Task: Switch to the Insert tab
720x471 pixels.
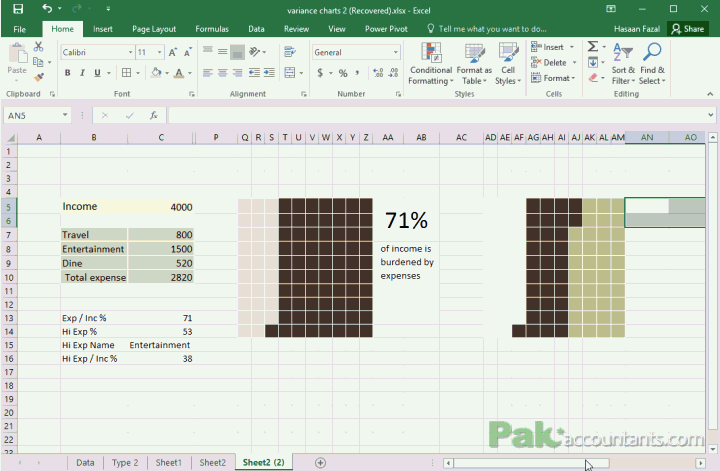Action: click(x=102, y=29)
